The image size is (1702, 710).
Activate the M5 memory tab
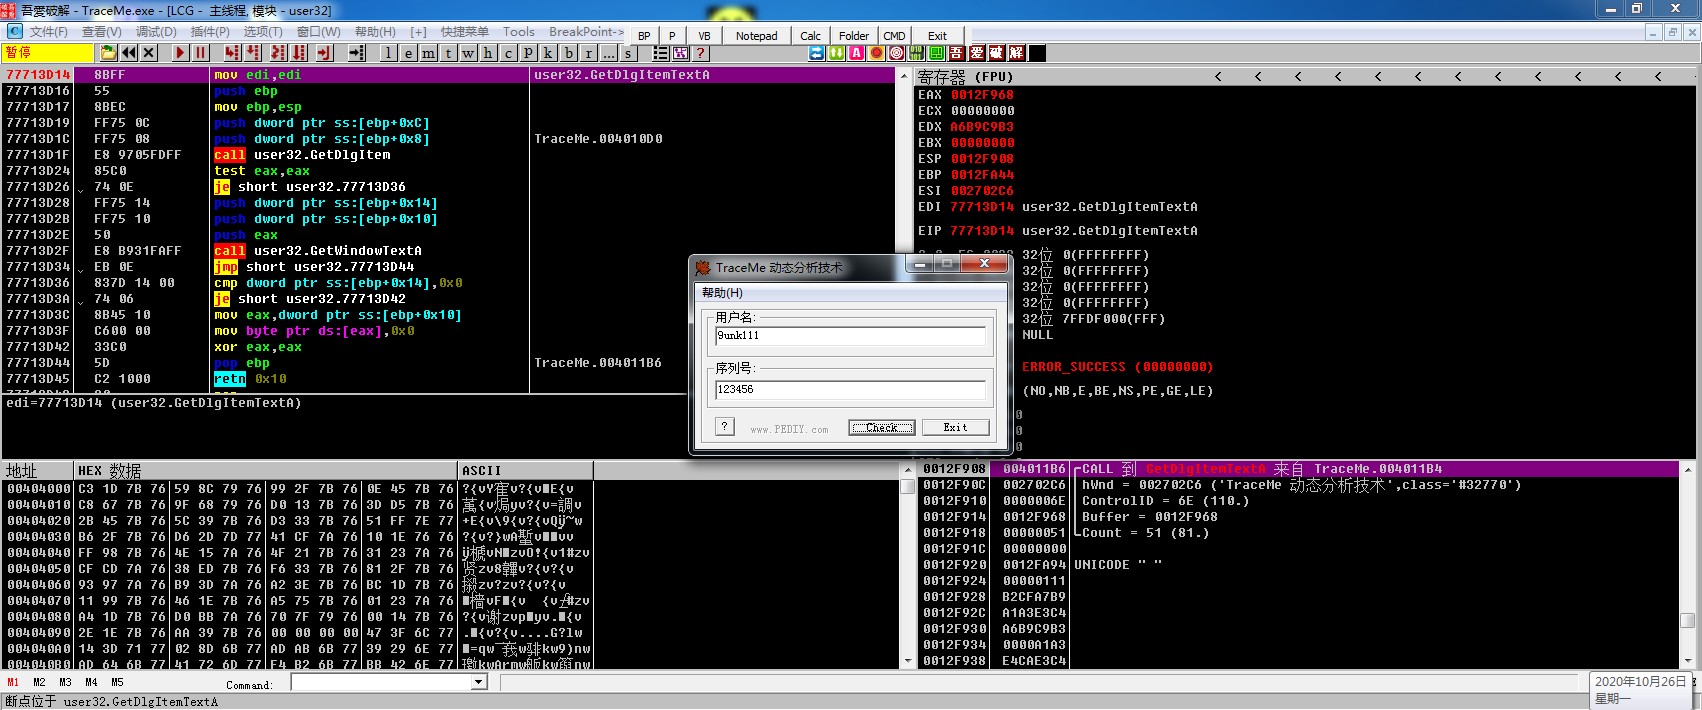point(117,683)
